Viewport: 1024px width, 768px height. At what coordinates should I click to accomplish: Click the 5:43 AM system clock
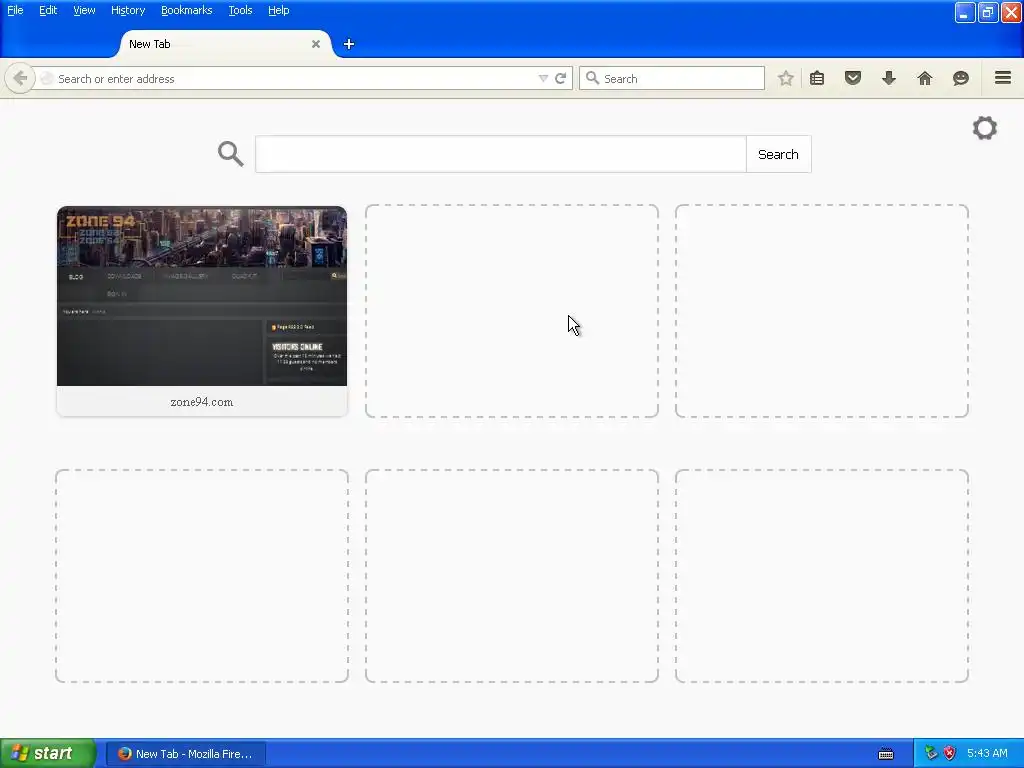click(987, 753)
